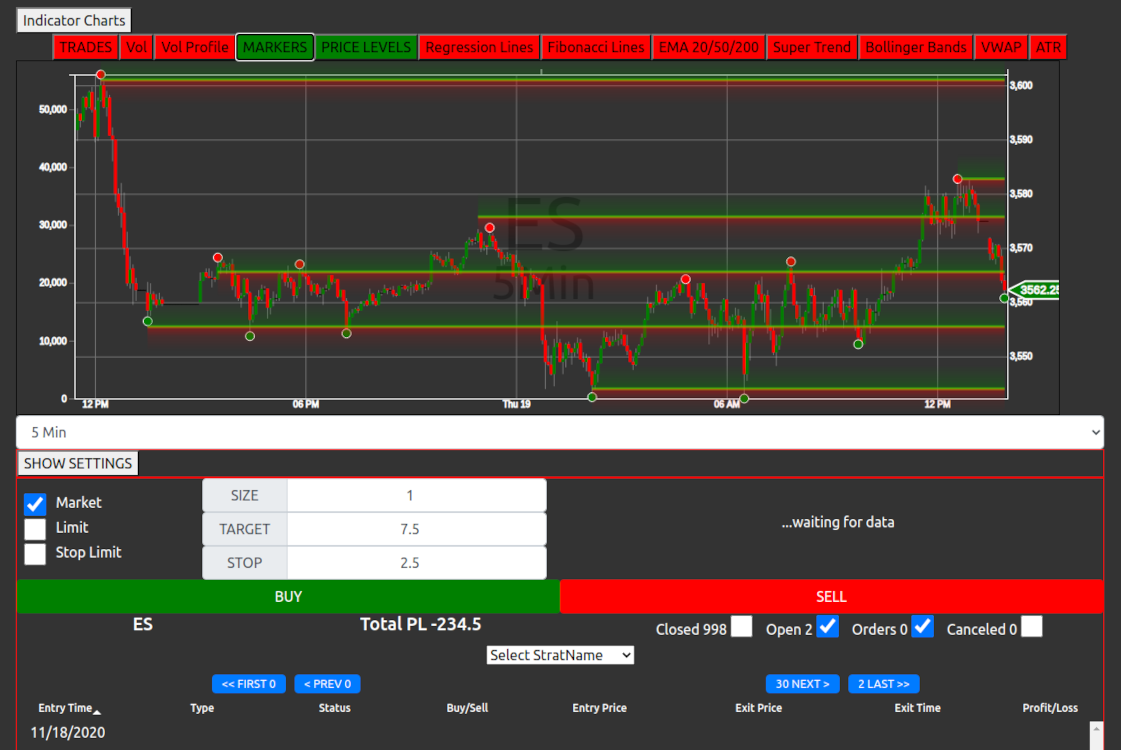Click the Type column header
Screen dimensions: 1121x750
202,708
